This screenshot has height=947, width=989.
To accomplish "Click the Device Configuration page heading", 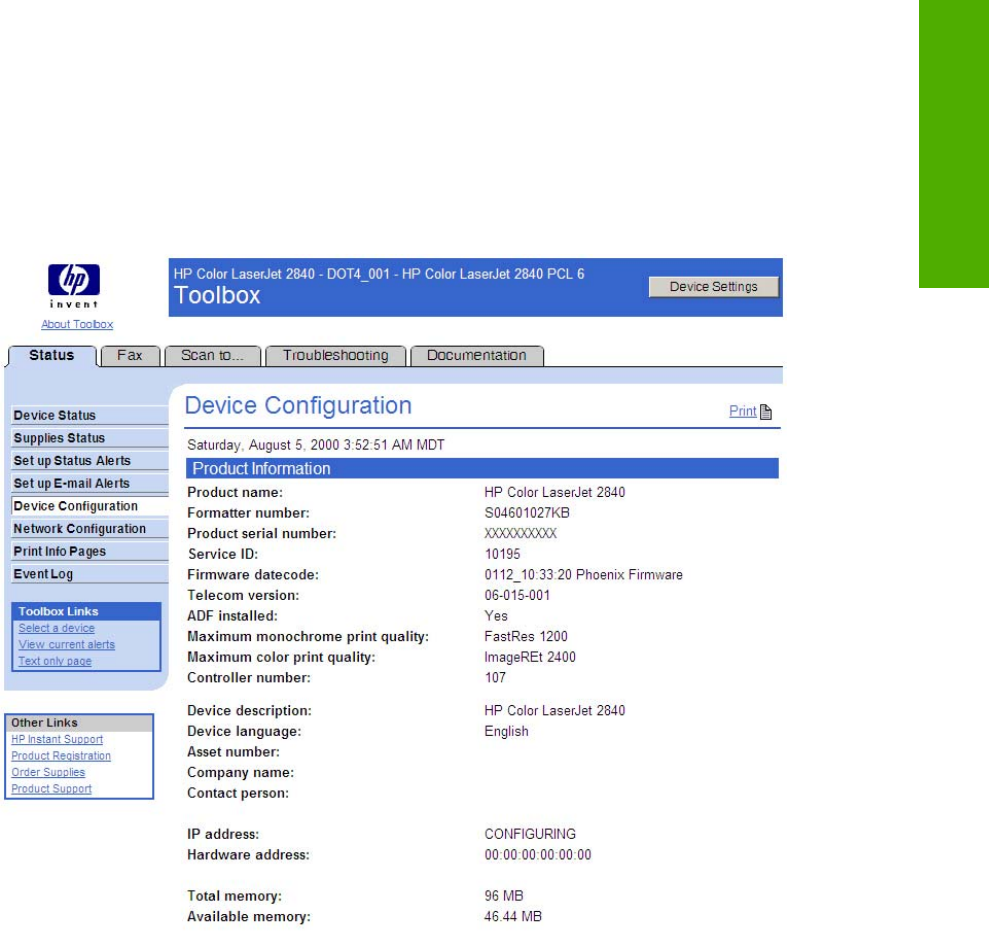I will [x=298, y=406].
